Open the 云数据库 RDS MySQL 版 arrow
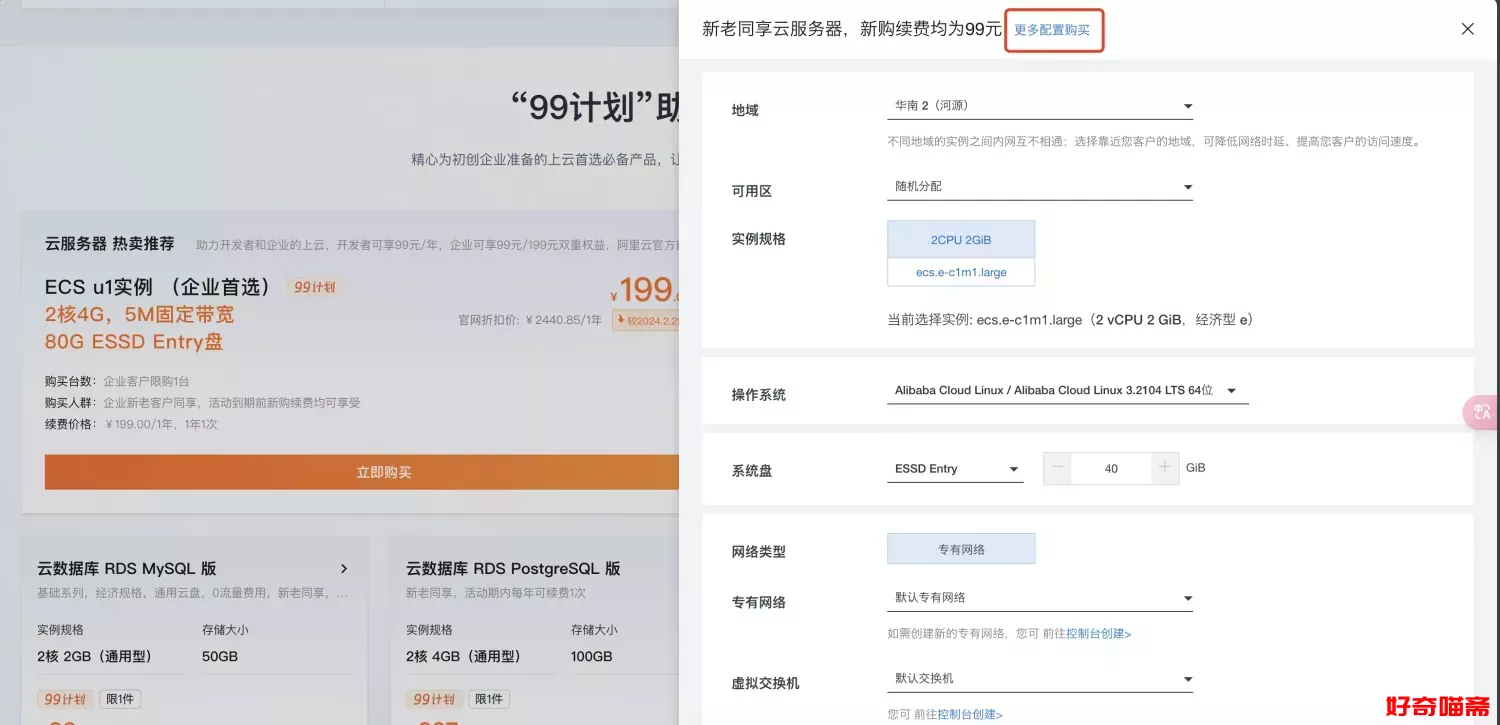Screen dimensions: 1500x725 tap(344, 569)
